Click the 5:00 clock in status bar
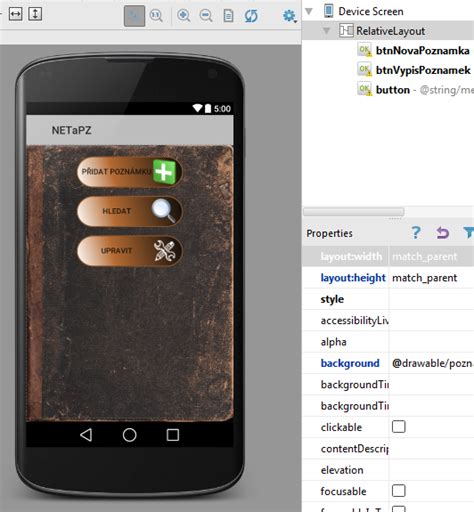The image size is (474, 512). (x=222, y=109)
